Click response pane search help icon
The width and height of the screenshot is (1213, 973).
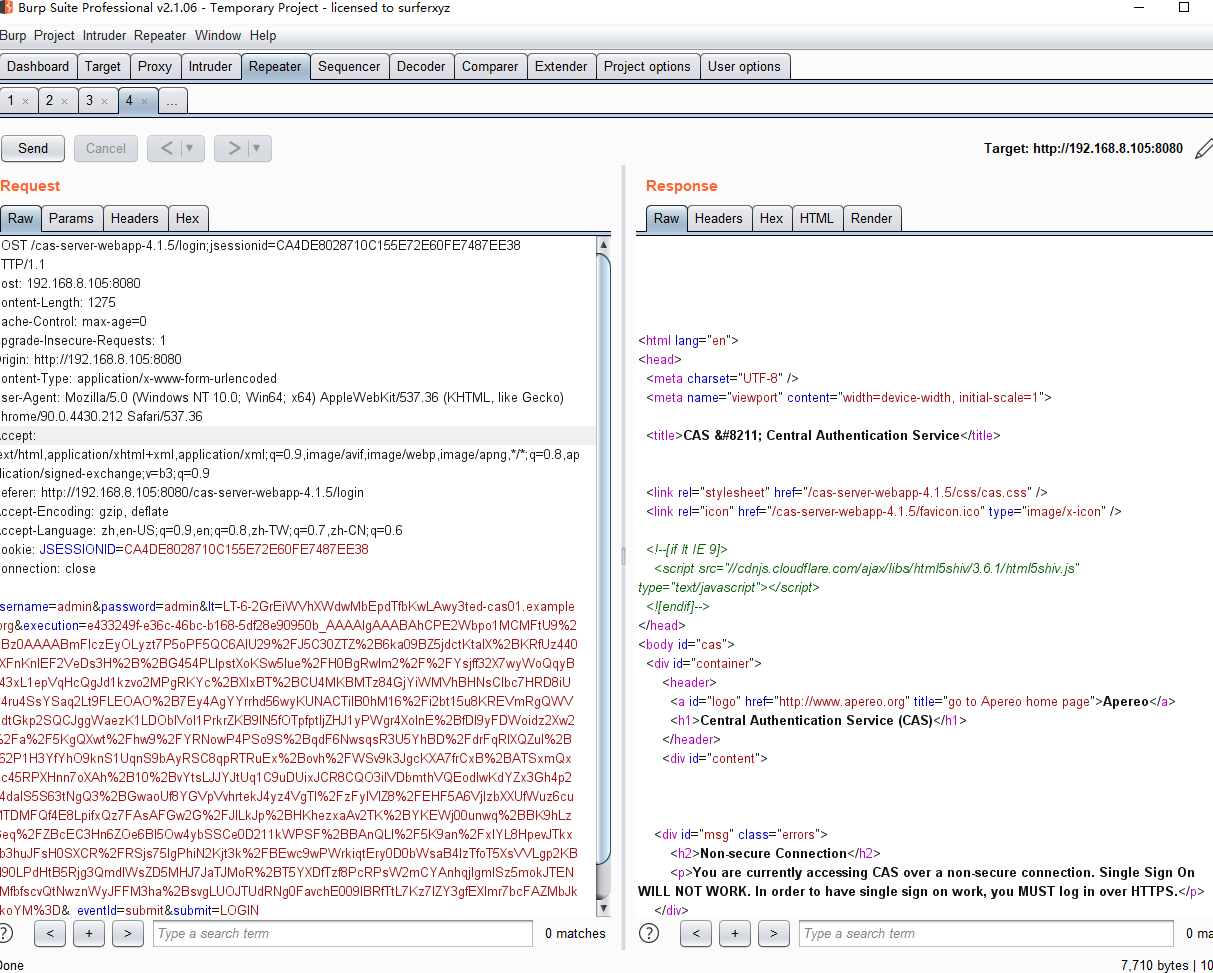coord(649,933)
